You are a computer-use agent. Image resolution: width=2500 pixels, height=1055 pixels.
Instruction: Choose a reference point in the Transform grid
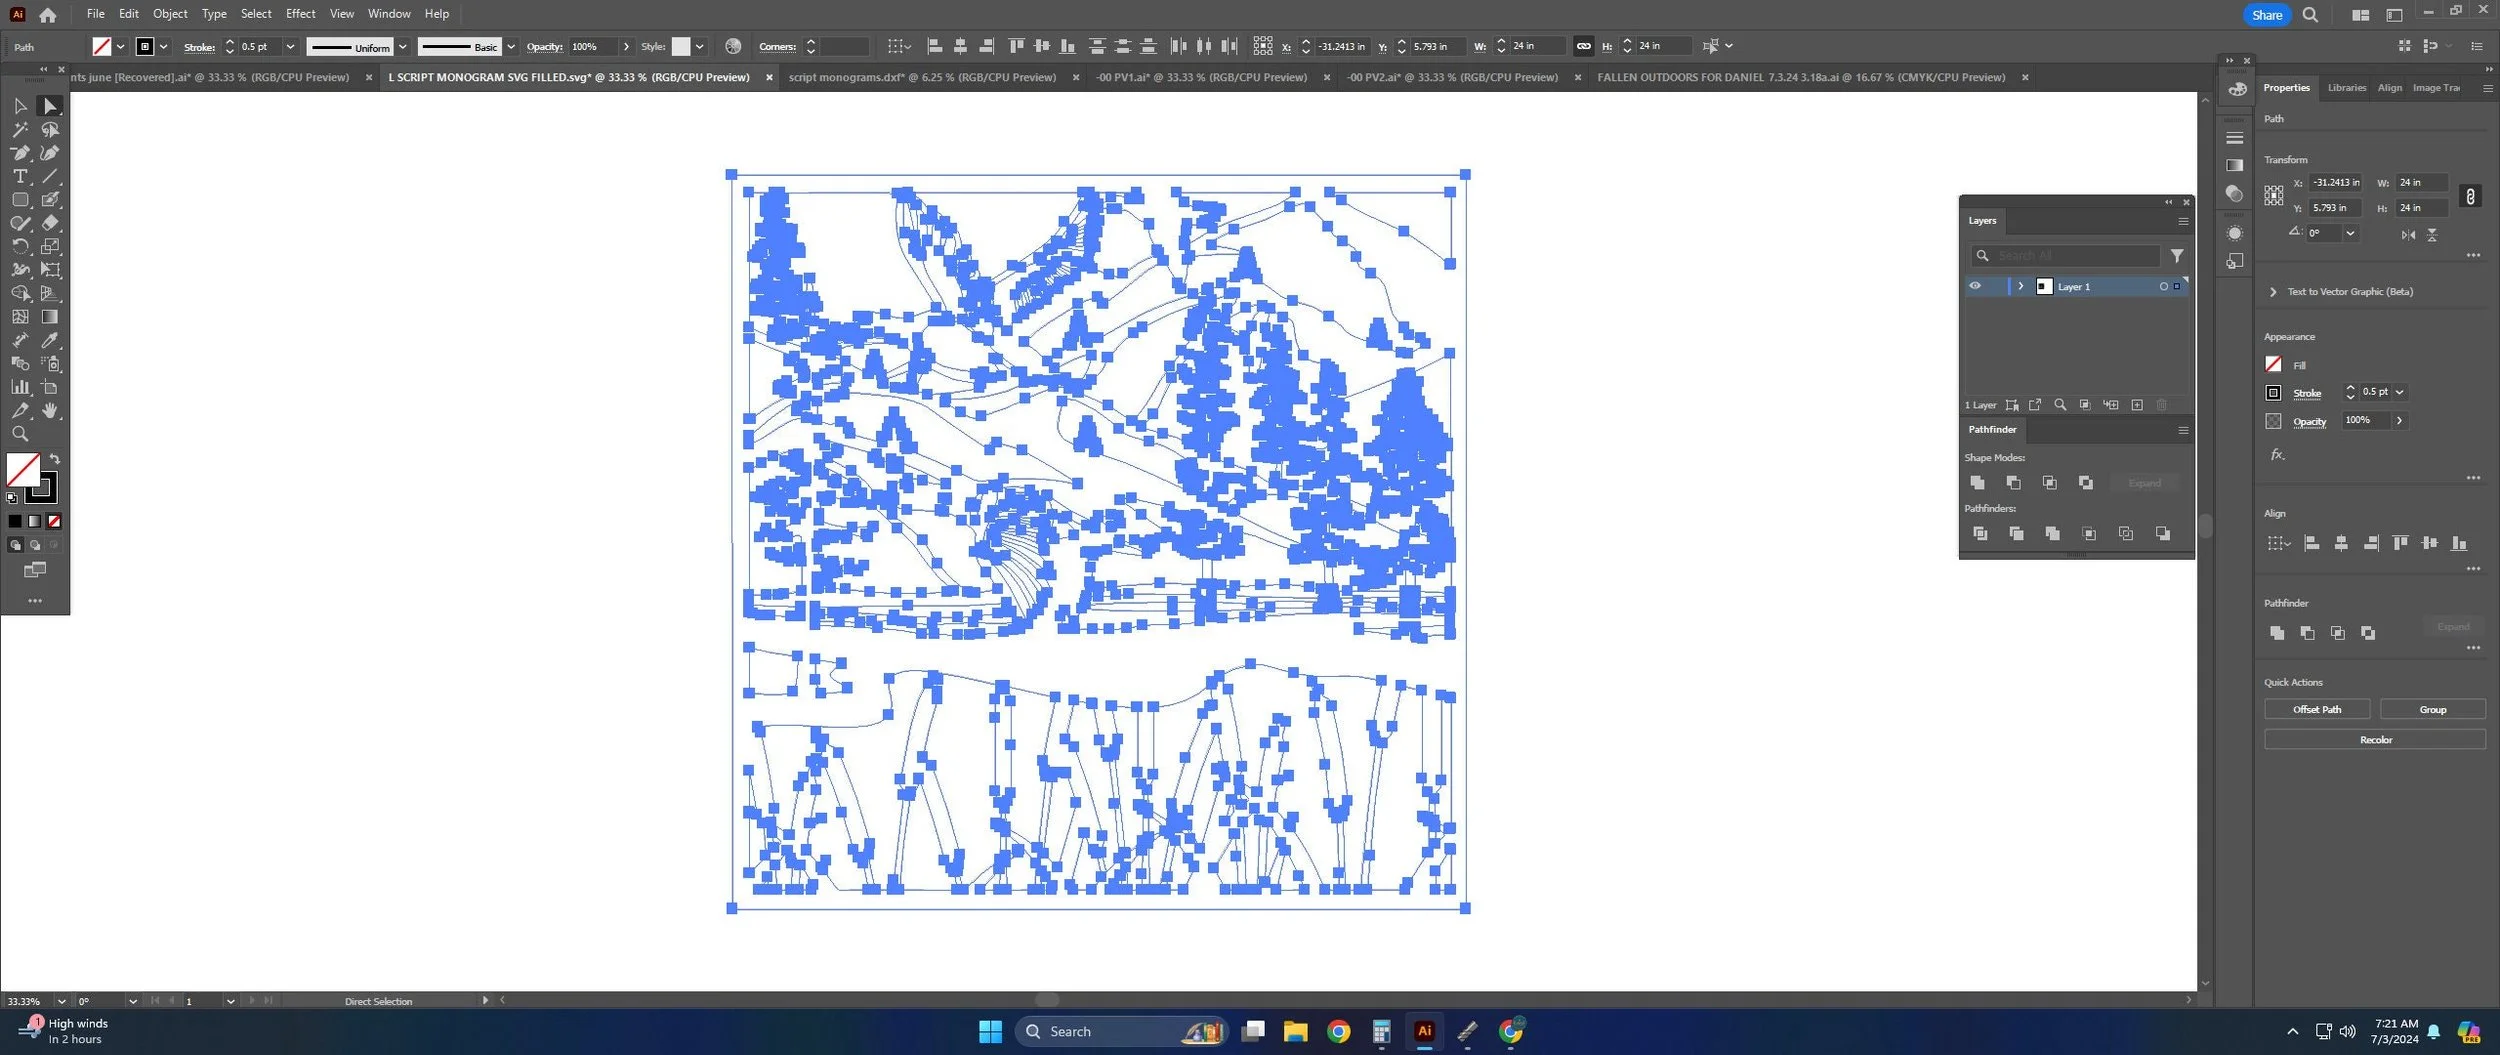click(2273, 195)
